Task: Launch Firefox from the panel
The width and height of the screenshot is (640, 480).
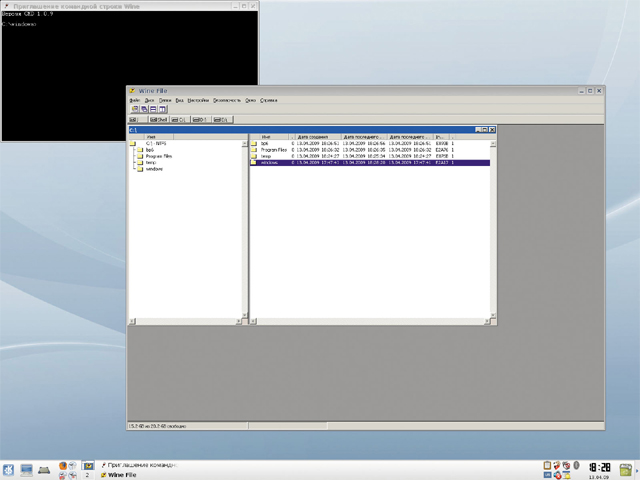Action: (x=62, y=466)
